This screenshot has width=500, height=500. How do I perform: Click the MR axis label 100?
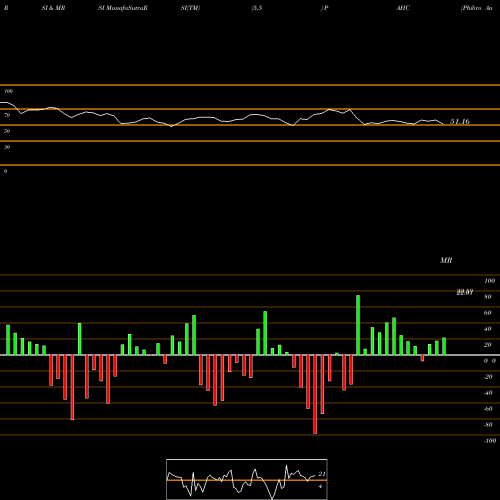pos(490,281)
